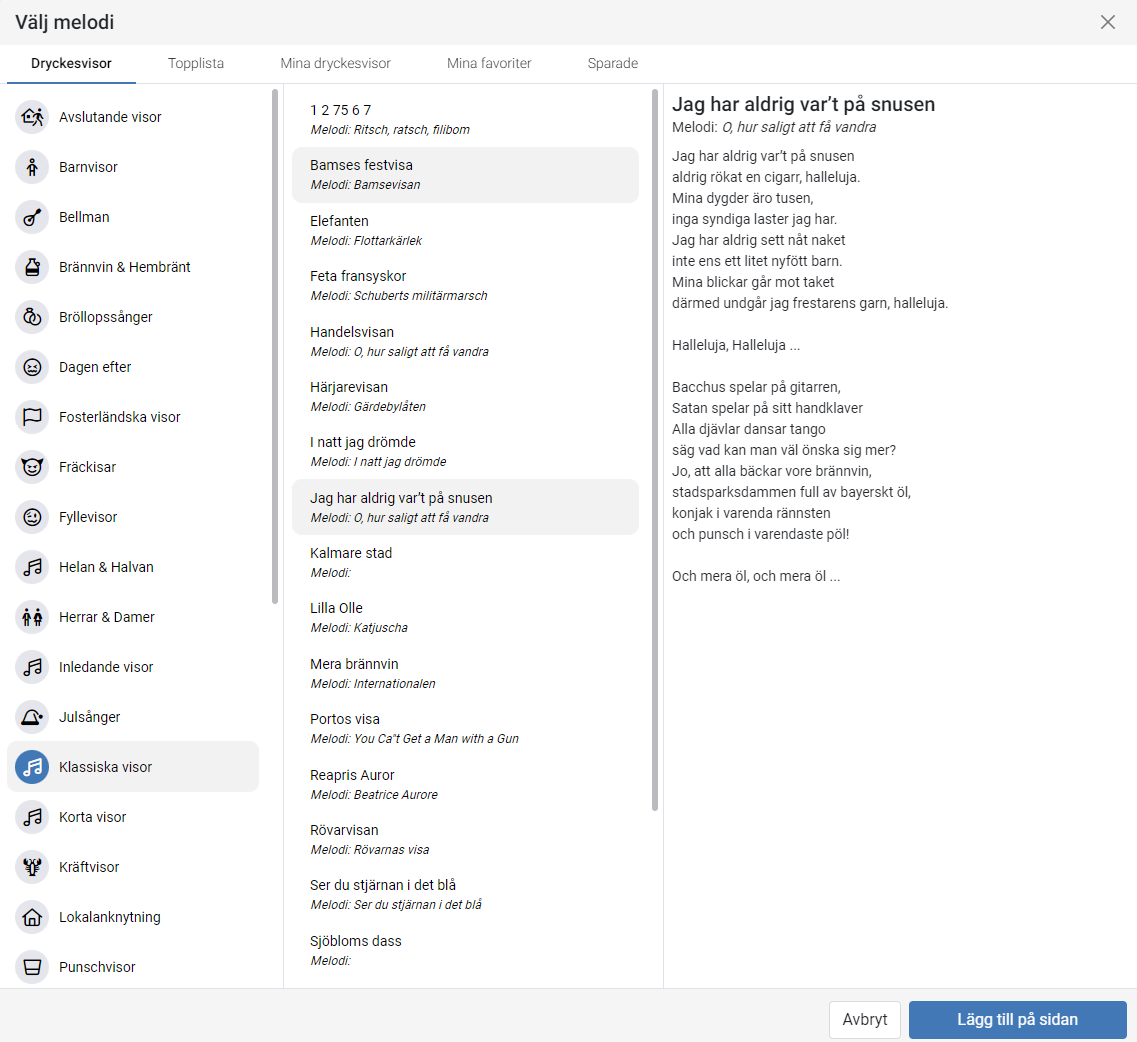Image resolution: width=1137 pixels, height=1042 pixels.
Task: Click the Fräckisar devil face icon
Action: (x=32, y=467)
